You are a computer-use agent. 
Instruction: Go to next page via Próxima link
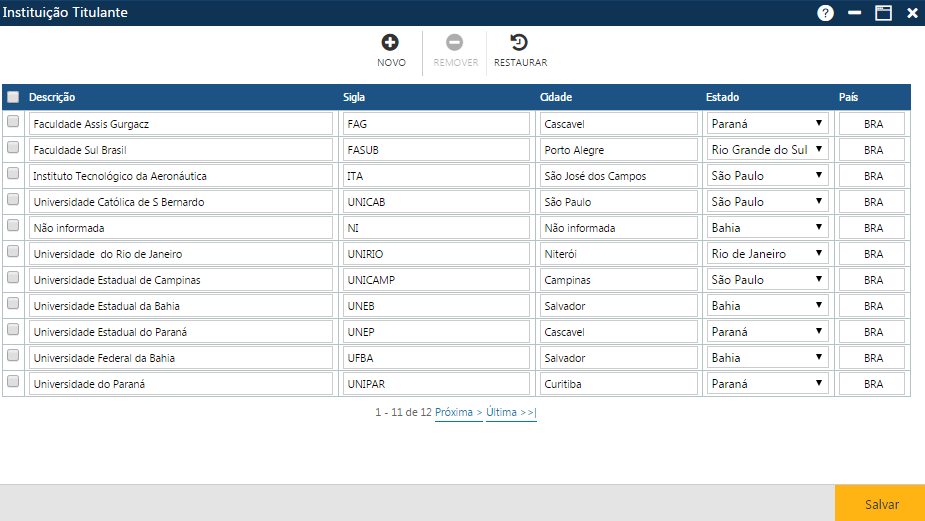459,412
